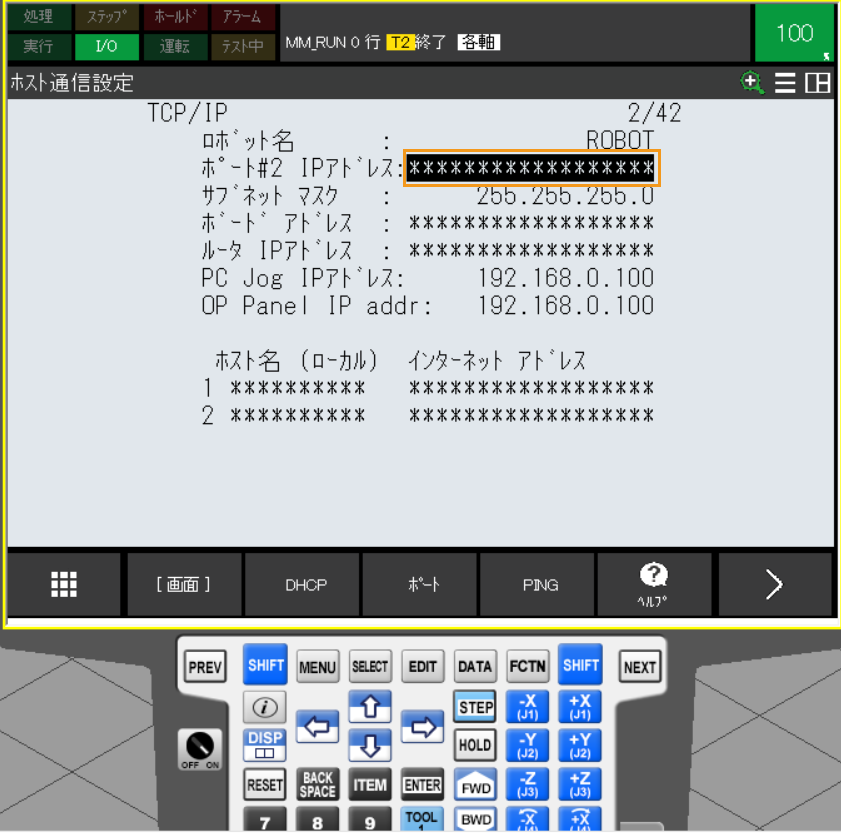The height and width of the screenshot is (833, 841).
Task: Select the テスト中 status indicator
Action: point(242,47)
